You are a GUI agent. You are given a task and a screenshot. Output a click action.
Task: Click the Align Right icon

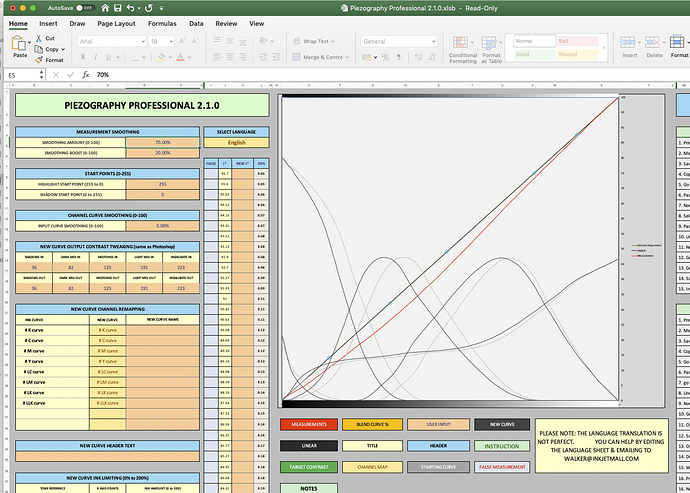coord(242,57)
